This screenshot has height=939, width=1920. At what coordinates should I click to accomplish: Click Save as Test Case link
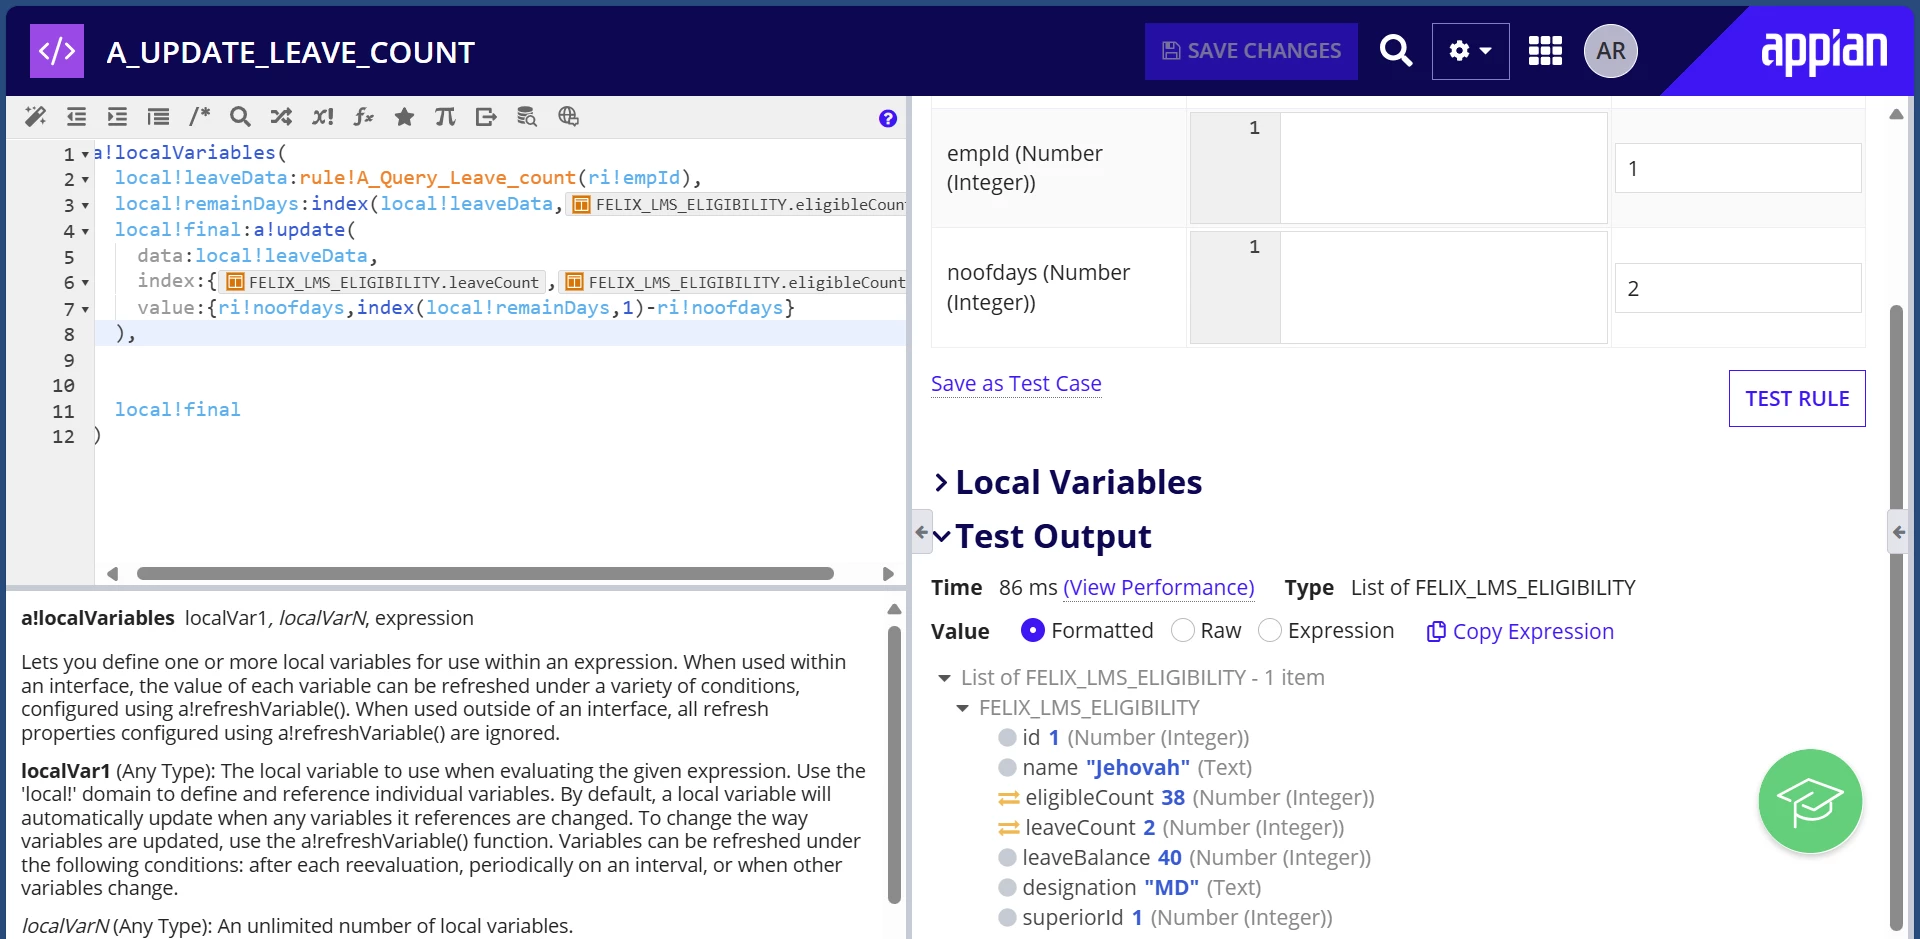pyautogui.click(x=1016, y=384)
